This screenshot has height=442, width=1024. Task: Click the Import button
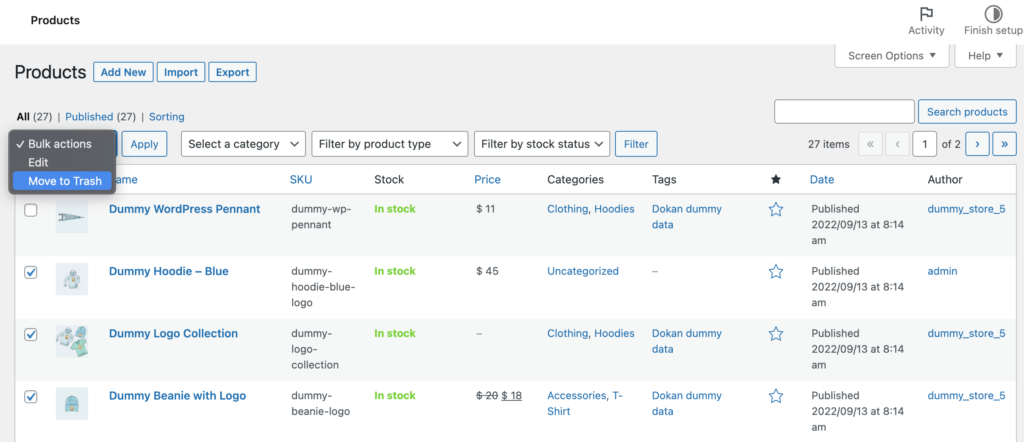pos(181,72)
